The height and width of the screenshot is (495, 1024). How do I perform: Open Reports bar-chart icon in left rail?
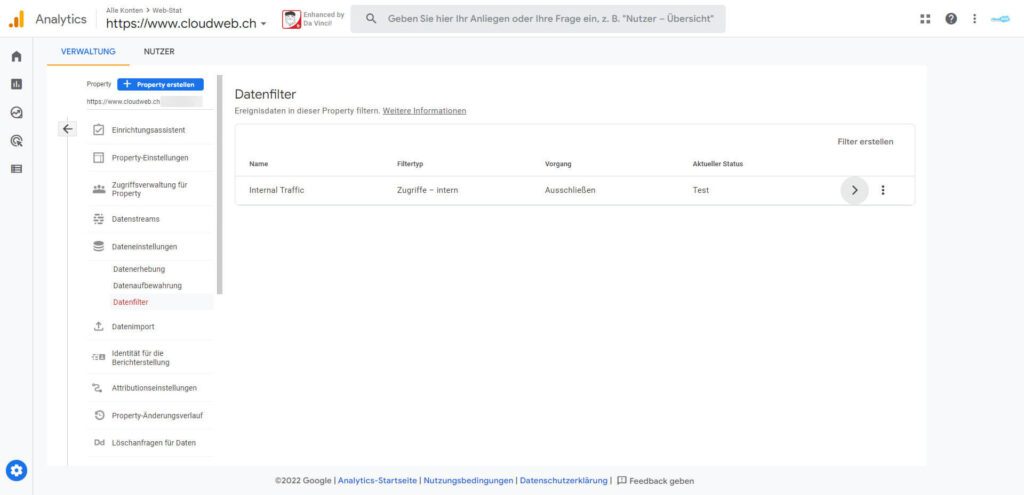(x=16, y=84)
